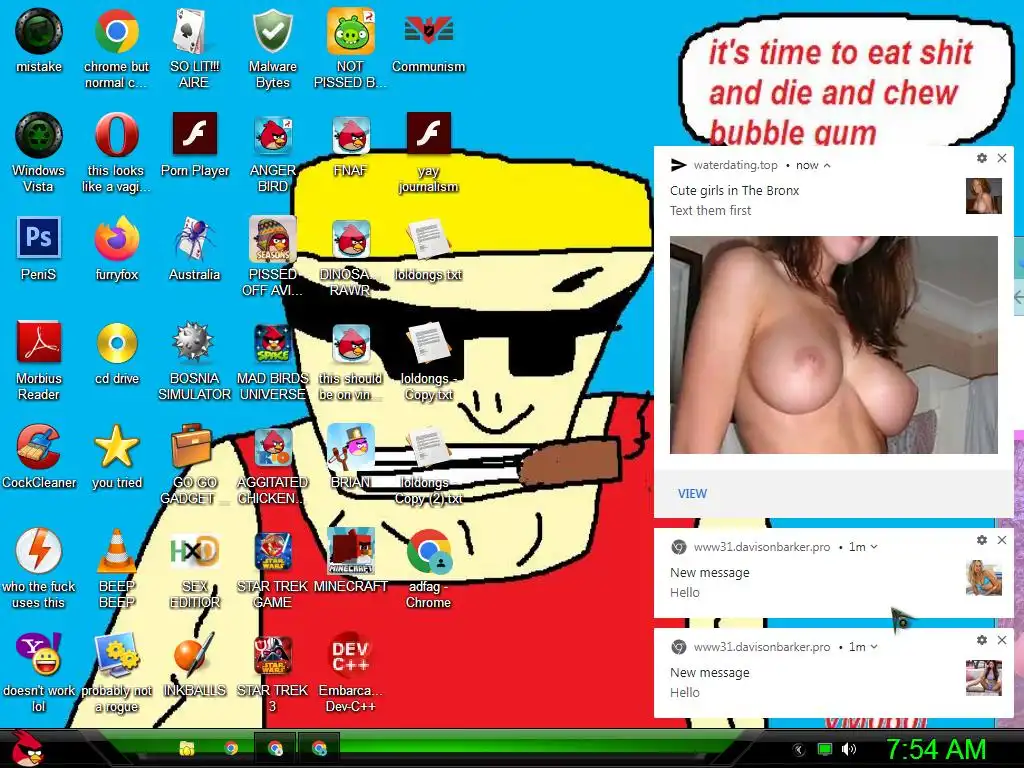Select 'loldongs - Copy (2).txt' file
1024x768 pixels.
tap(428, 464)
